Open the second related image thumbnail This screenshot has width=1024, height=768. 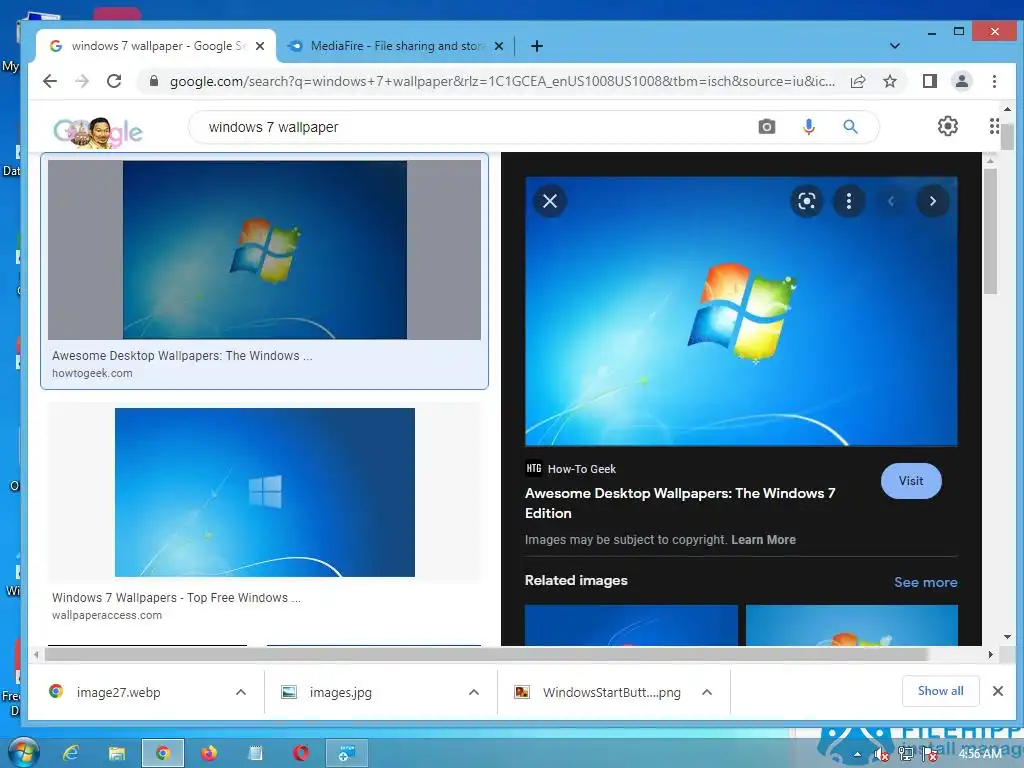pyautogui.click(x=852, y=625)
